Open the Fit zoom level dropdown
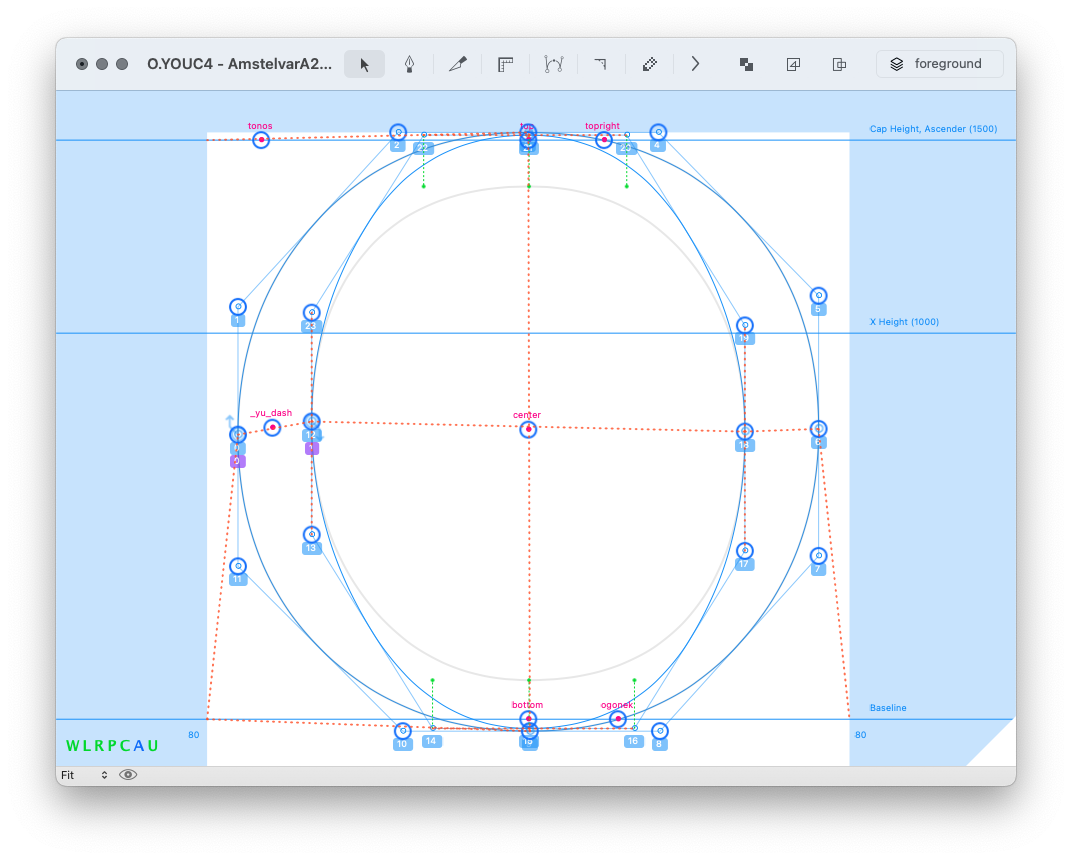1072x860 pixels. (84, 775)
